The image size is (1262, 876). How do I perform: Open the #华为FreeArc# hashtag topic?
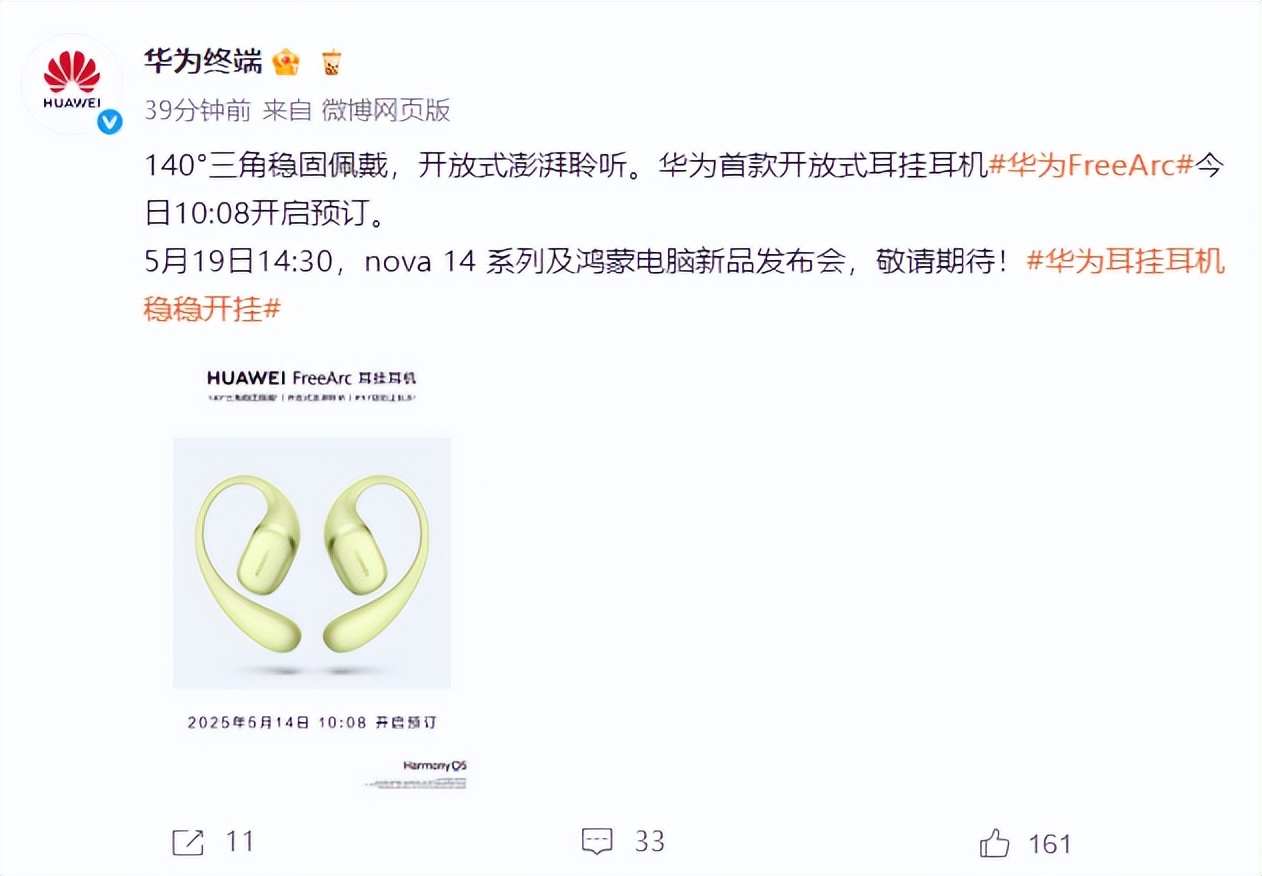pyautogui.click(x=1090, y=166)
